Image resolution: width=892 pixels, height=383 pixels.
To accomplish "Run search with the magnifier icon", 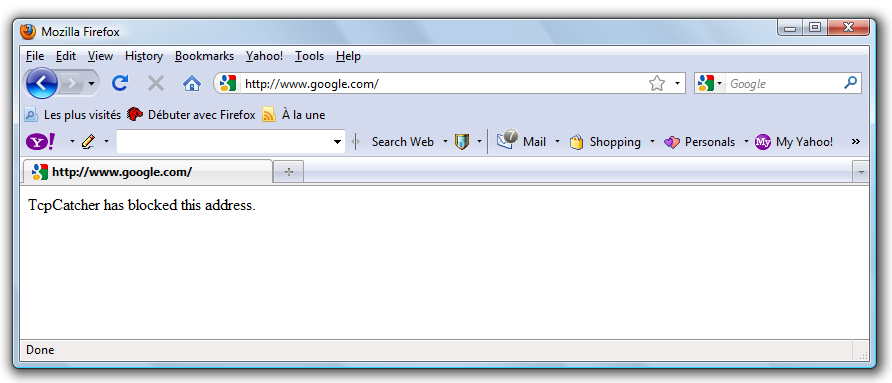I will click(850, 83).
